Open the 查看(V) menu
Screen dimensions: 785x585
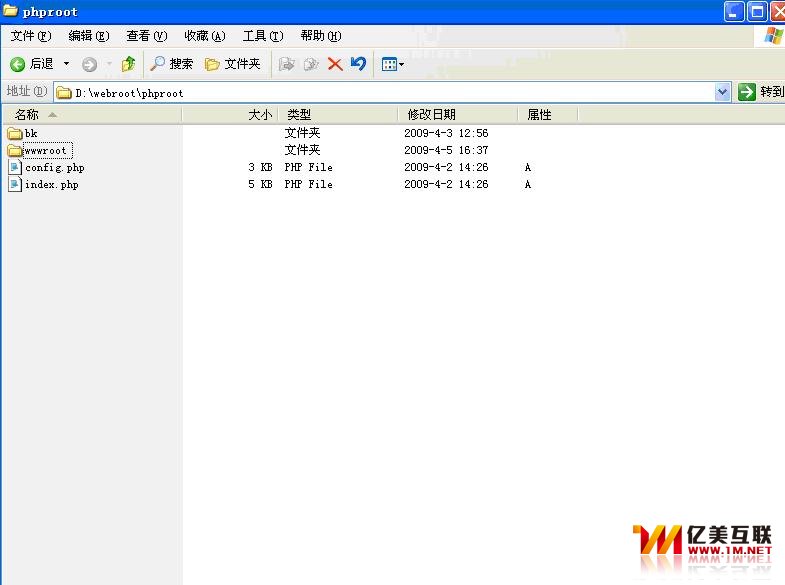point(147,36)
